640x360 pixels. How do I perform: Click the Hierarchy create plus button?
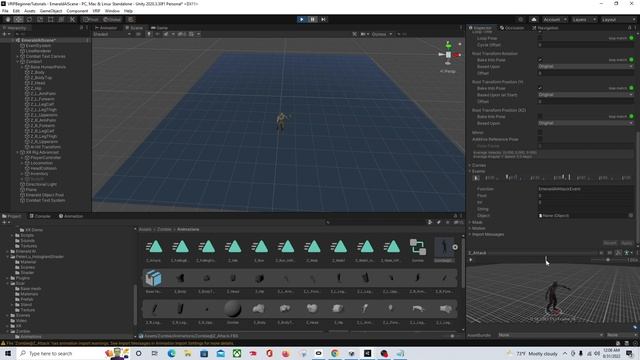pyautogui.click(x=5, y=34)
